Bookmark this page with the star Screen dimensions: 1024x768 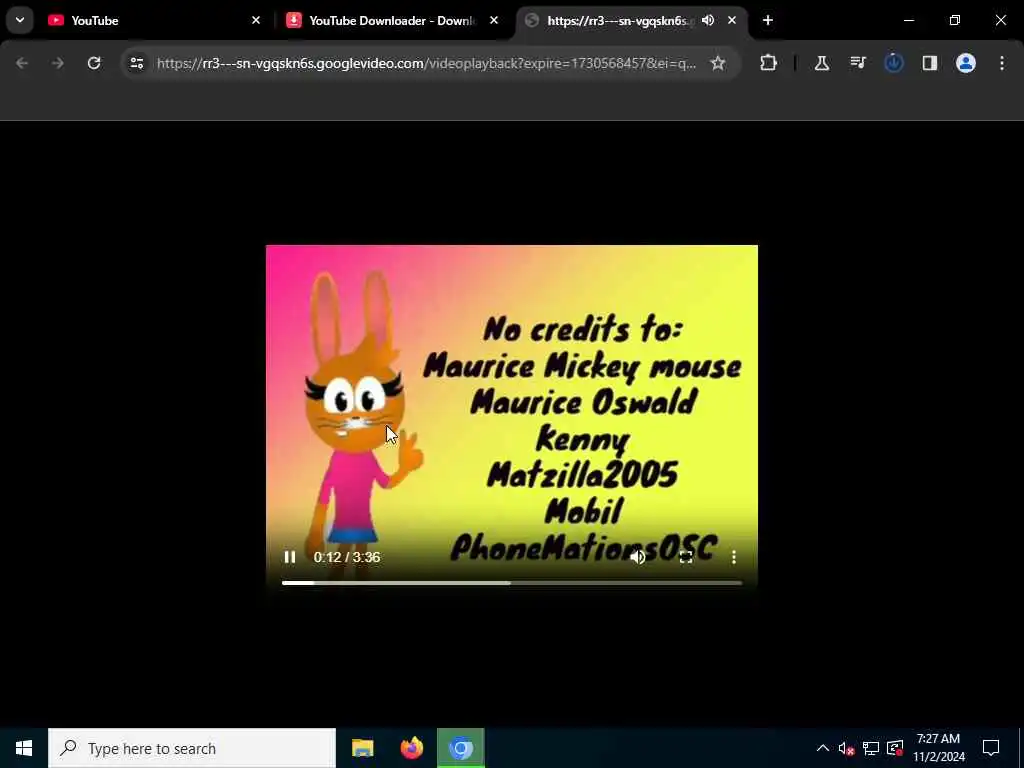[718, 63]
